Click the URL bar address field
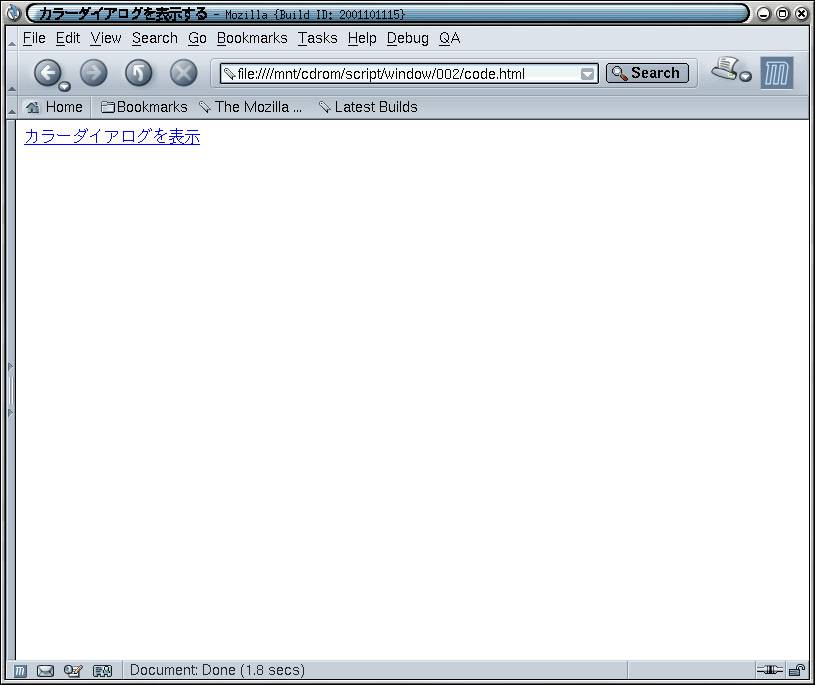The image size is (815, 685). pos(407,74)
